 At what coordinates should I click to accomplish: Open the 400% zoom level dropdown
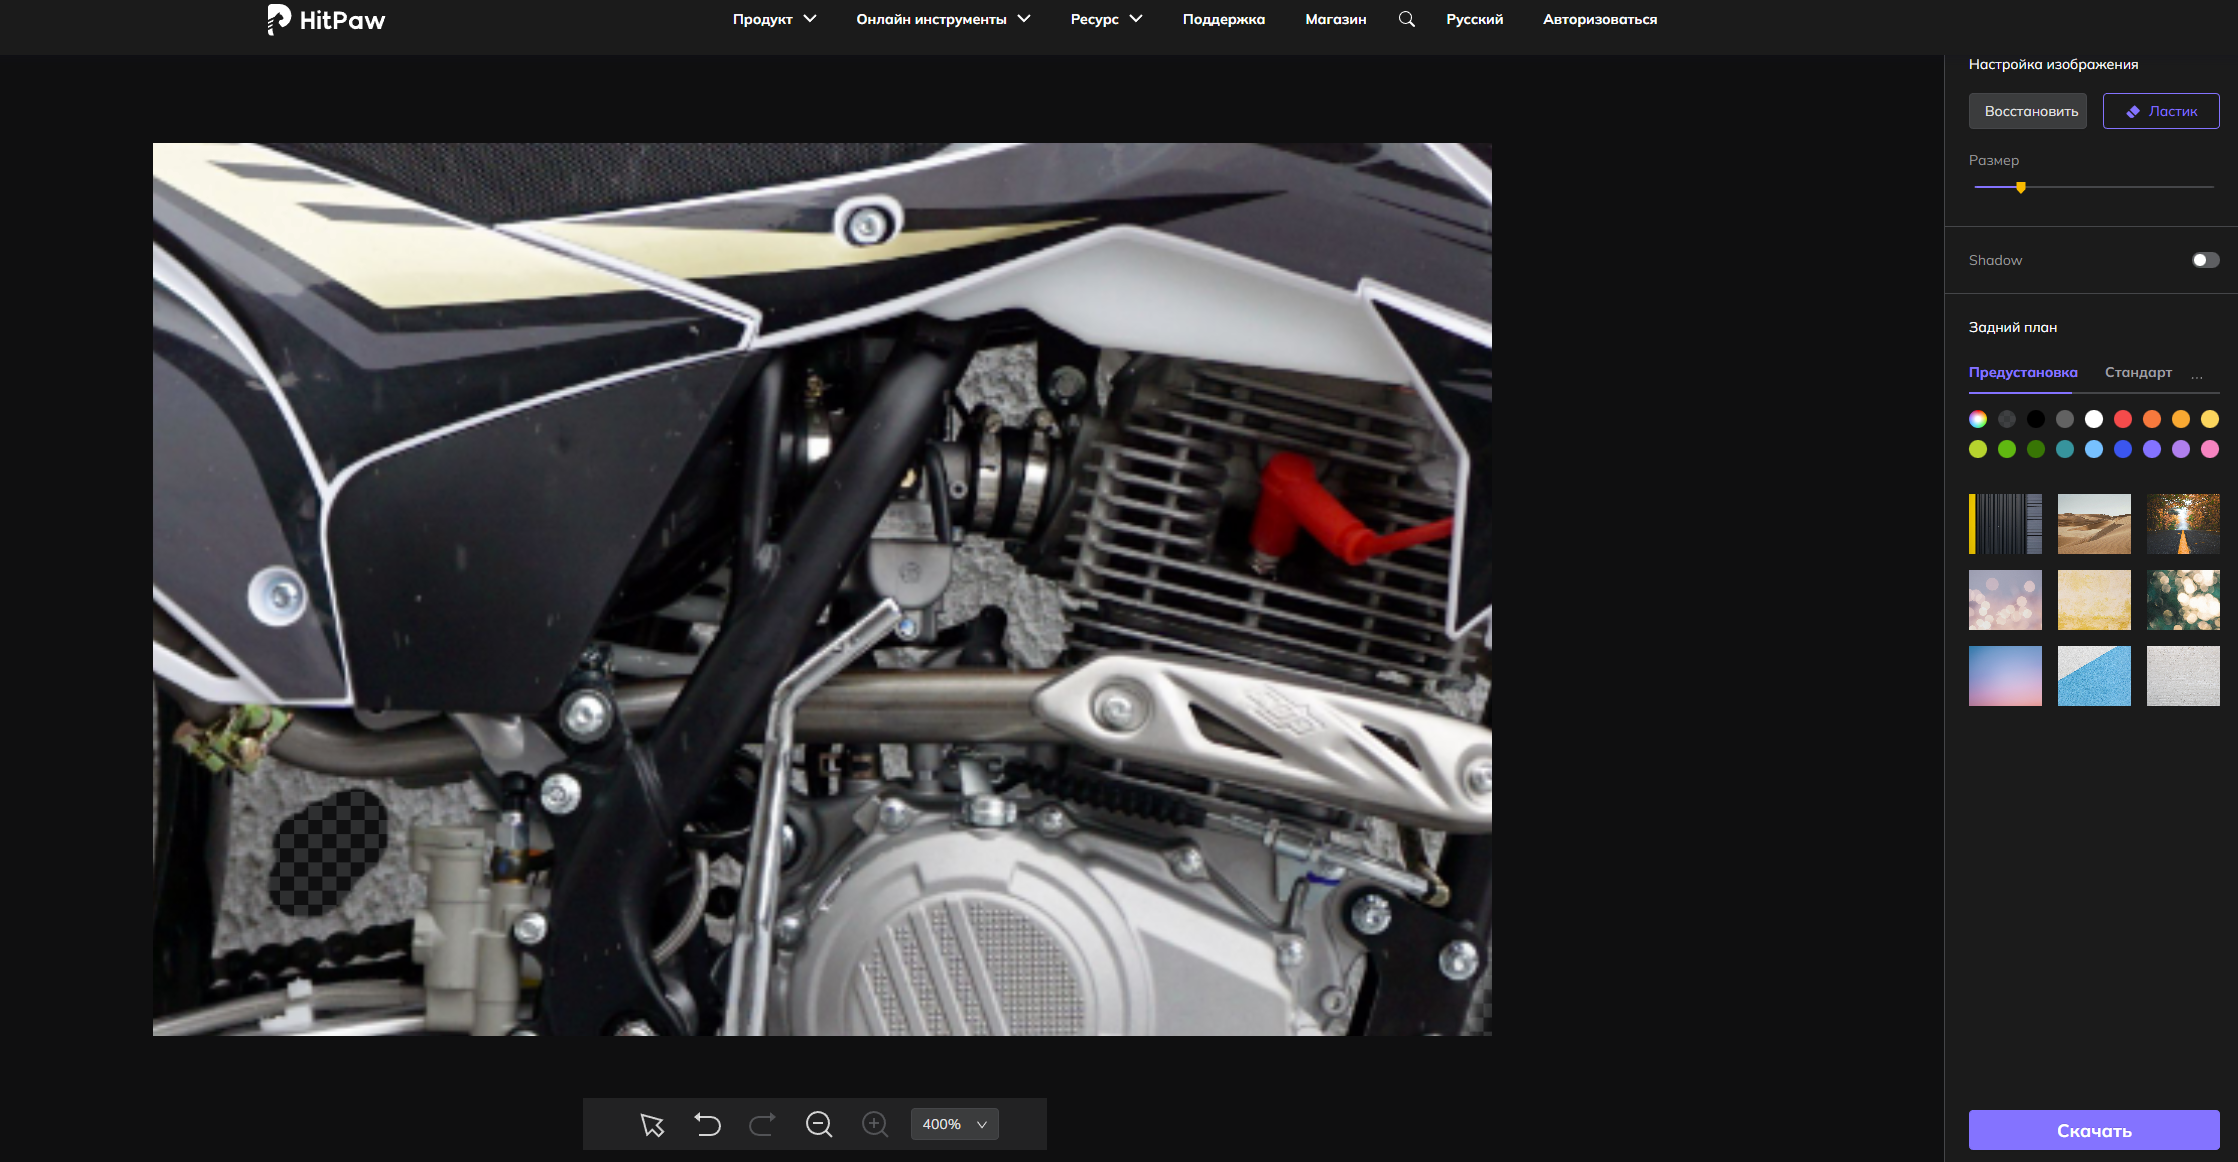[954, 1124]
